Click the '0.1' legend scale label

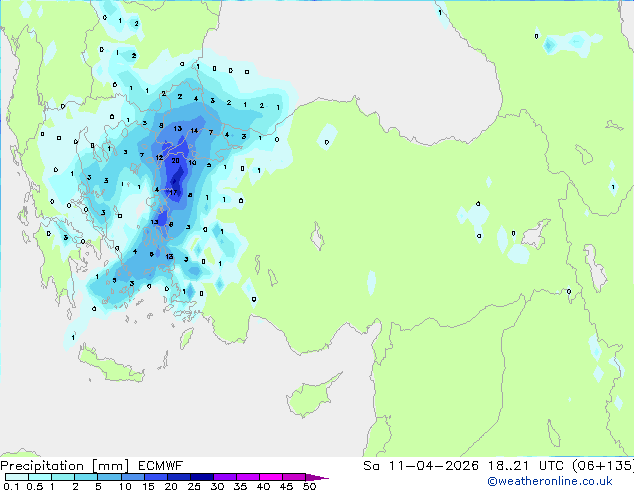(11, 486)
